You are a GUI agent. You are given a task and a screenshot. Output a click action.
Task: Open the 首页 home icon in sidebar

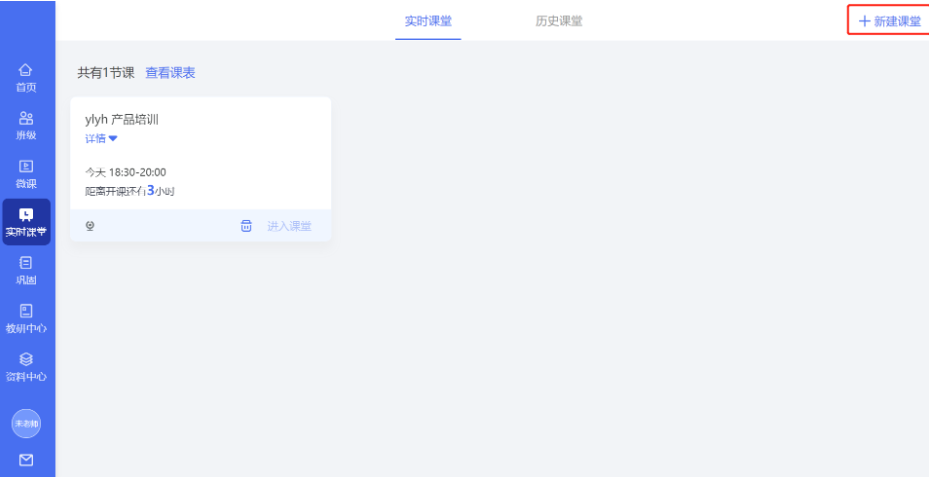tap(26, 71)
